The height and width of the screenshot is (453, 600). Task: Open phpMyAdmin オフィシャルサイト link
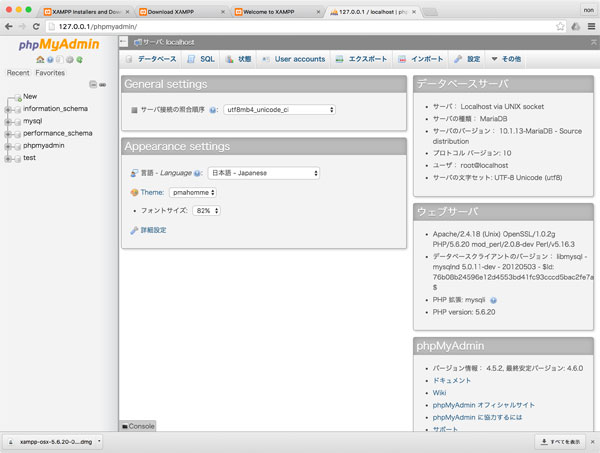click(x=484, y=405)
